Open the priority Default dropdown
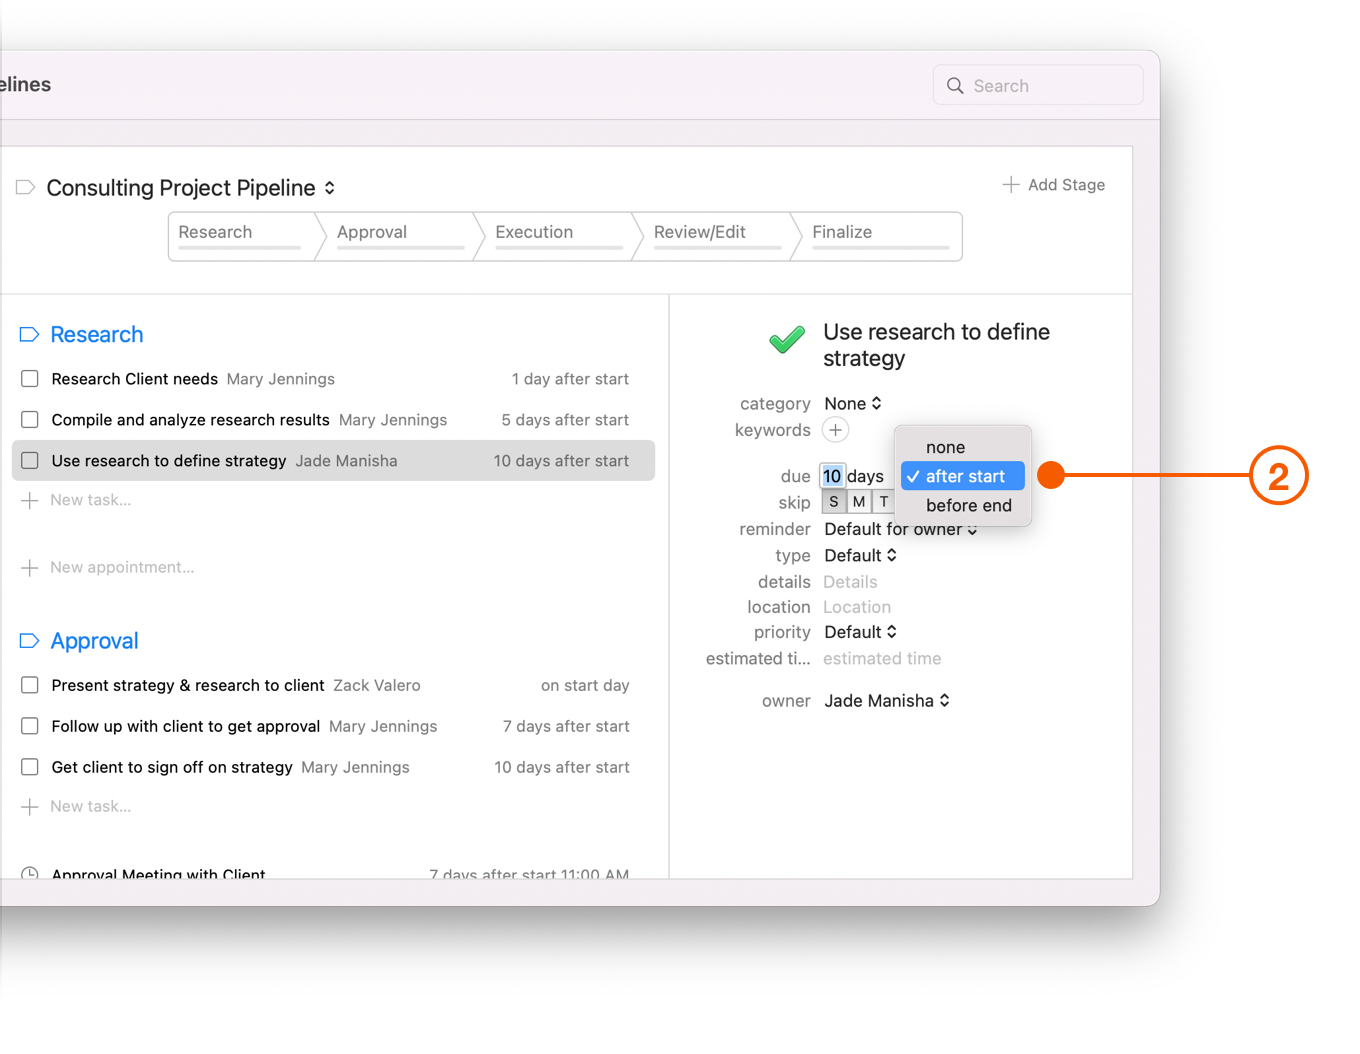 (860, 631)
